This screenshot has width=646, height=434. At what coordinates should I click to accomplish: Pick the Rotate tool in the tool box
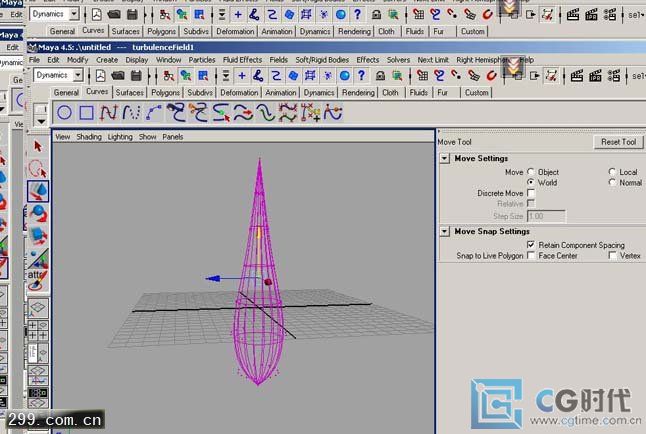tap(38, 214)
